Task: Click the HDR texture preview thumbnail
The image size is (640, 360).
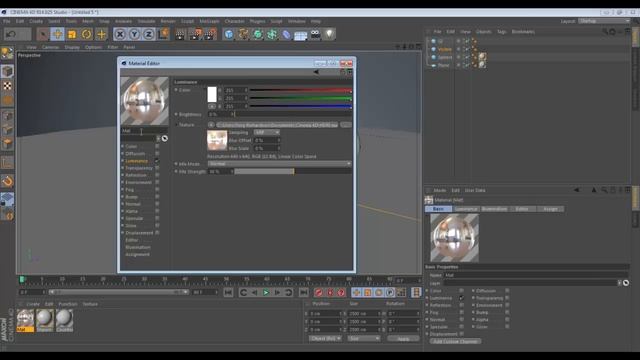Action: point(217,140)
